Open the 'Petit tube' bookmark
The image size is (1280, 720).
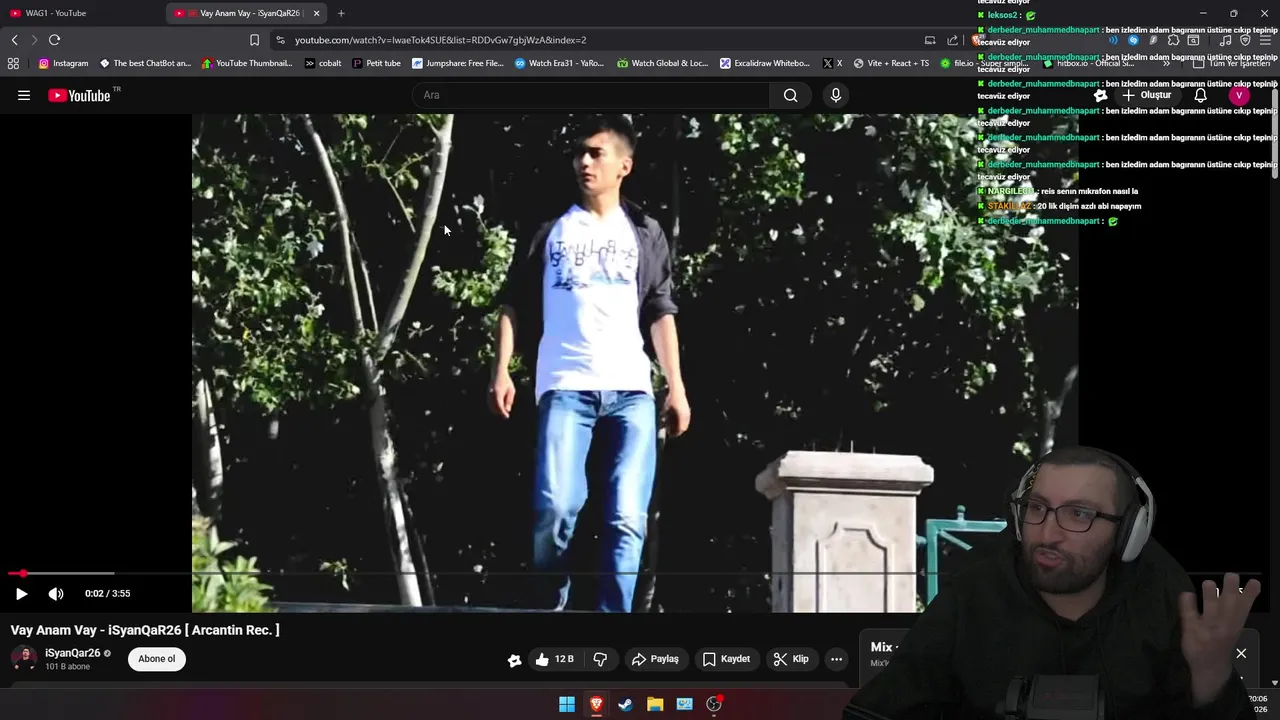376,63
